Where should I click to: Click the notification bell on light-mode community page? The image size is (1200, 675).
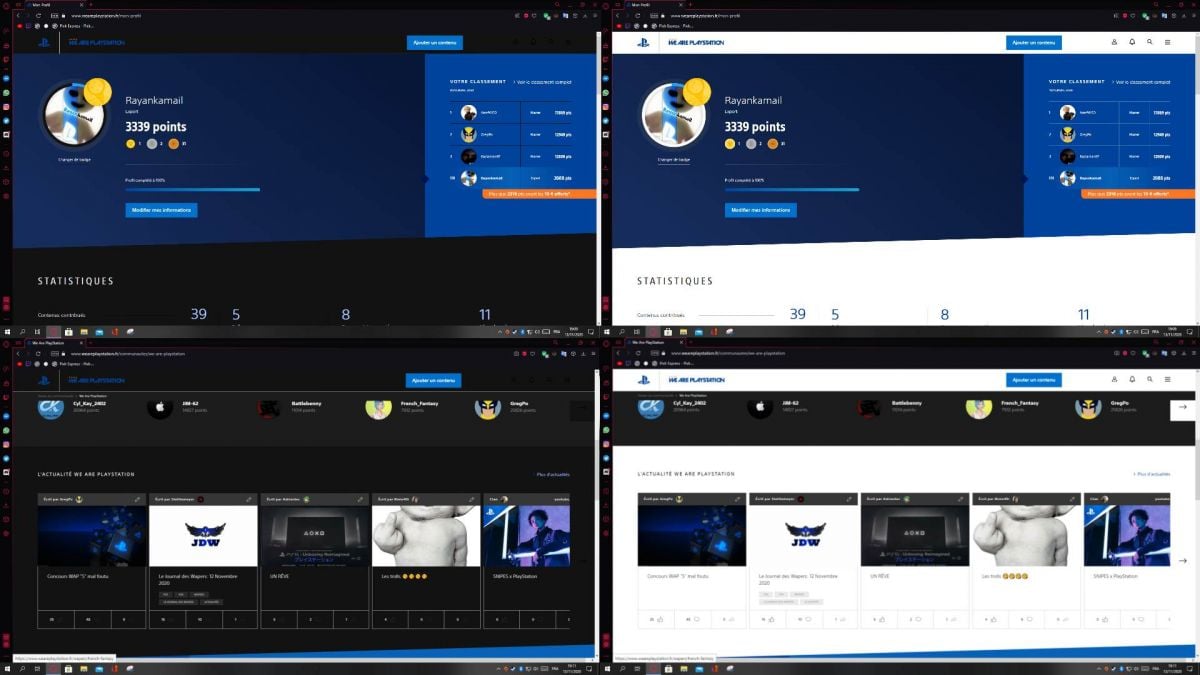click(x=1132, y=380)
